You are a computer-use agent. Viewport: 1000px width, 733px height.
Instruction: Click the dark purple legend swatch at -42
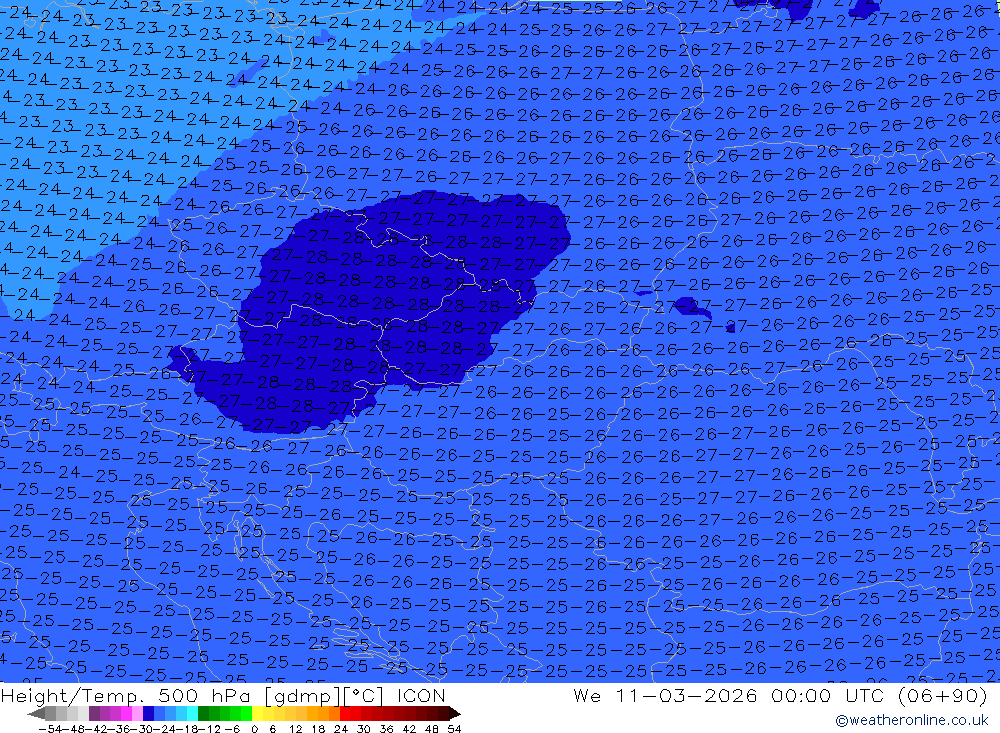94,713
